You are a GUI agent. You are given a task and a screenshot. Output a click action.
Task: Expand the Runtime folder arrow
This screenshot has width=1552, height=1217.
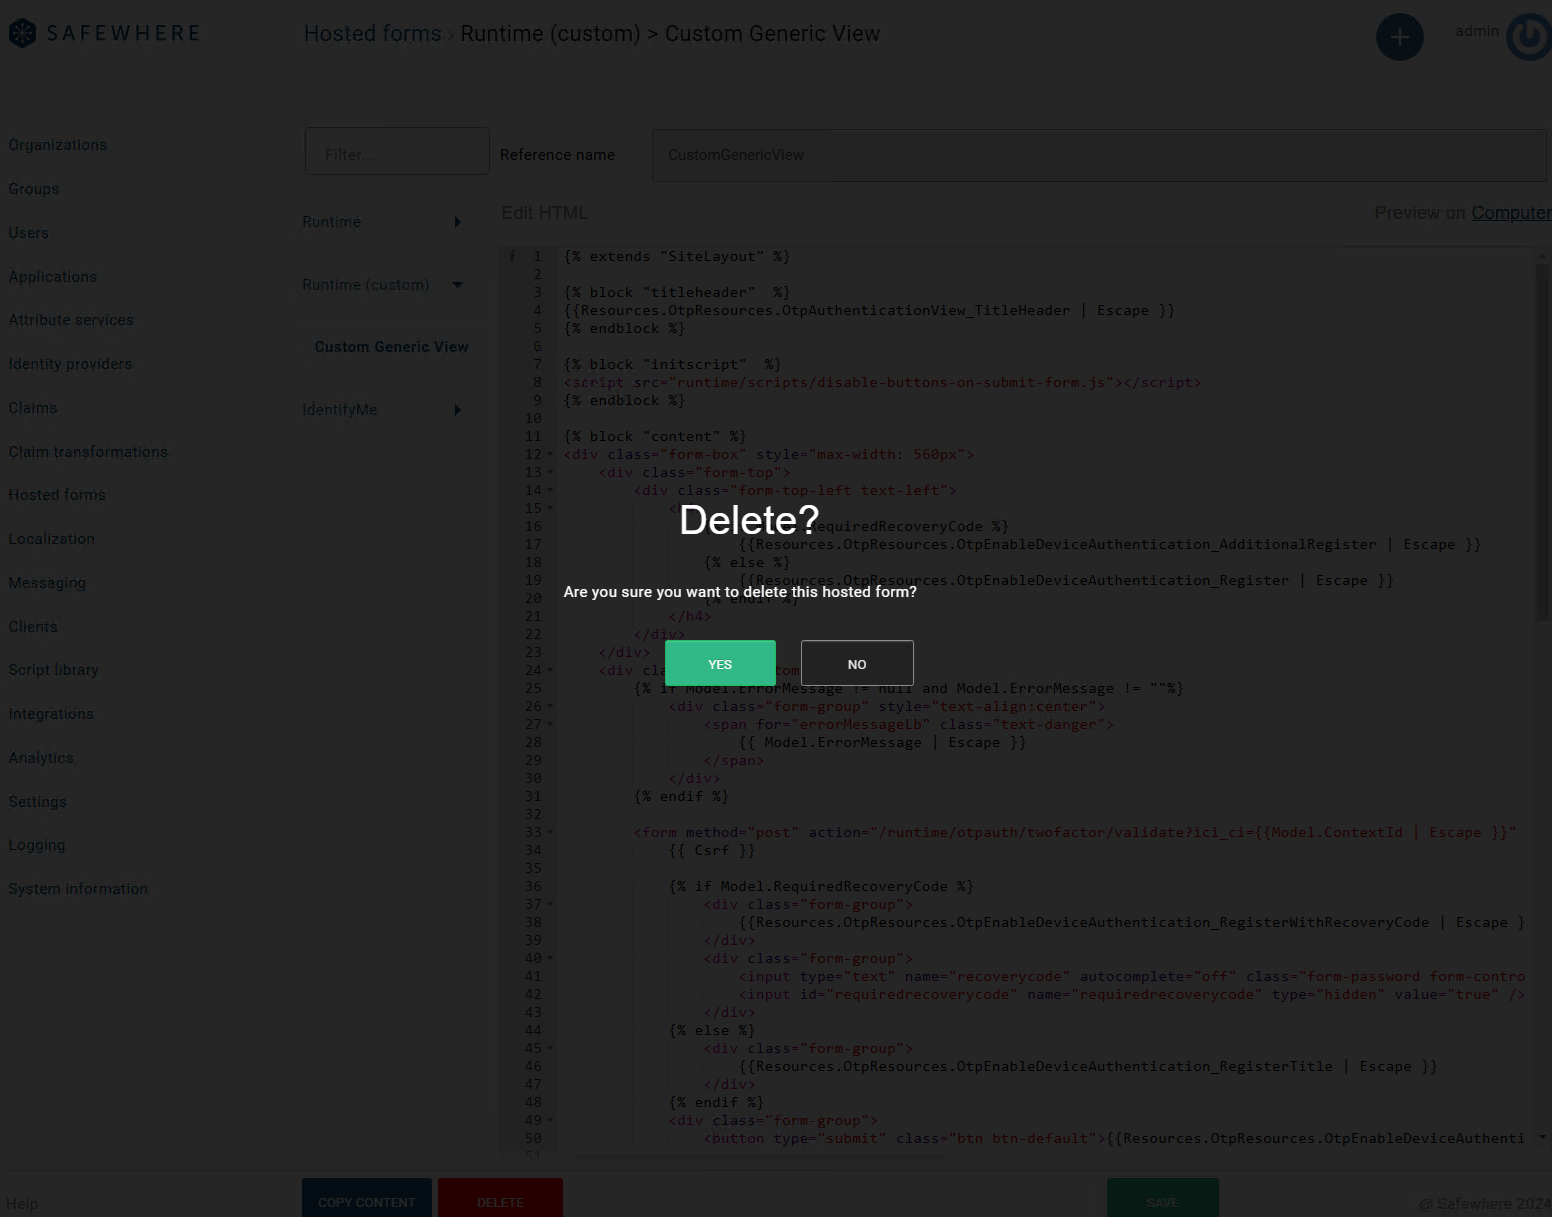tap(458, 222)
